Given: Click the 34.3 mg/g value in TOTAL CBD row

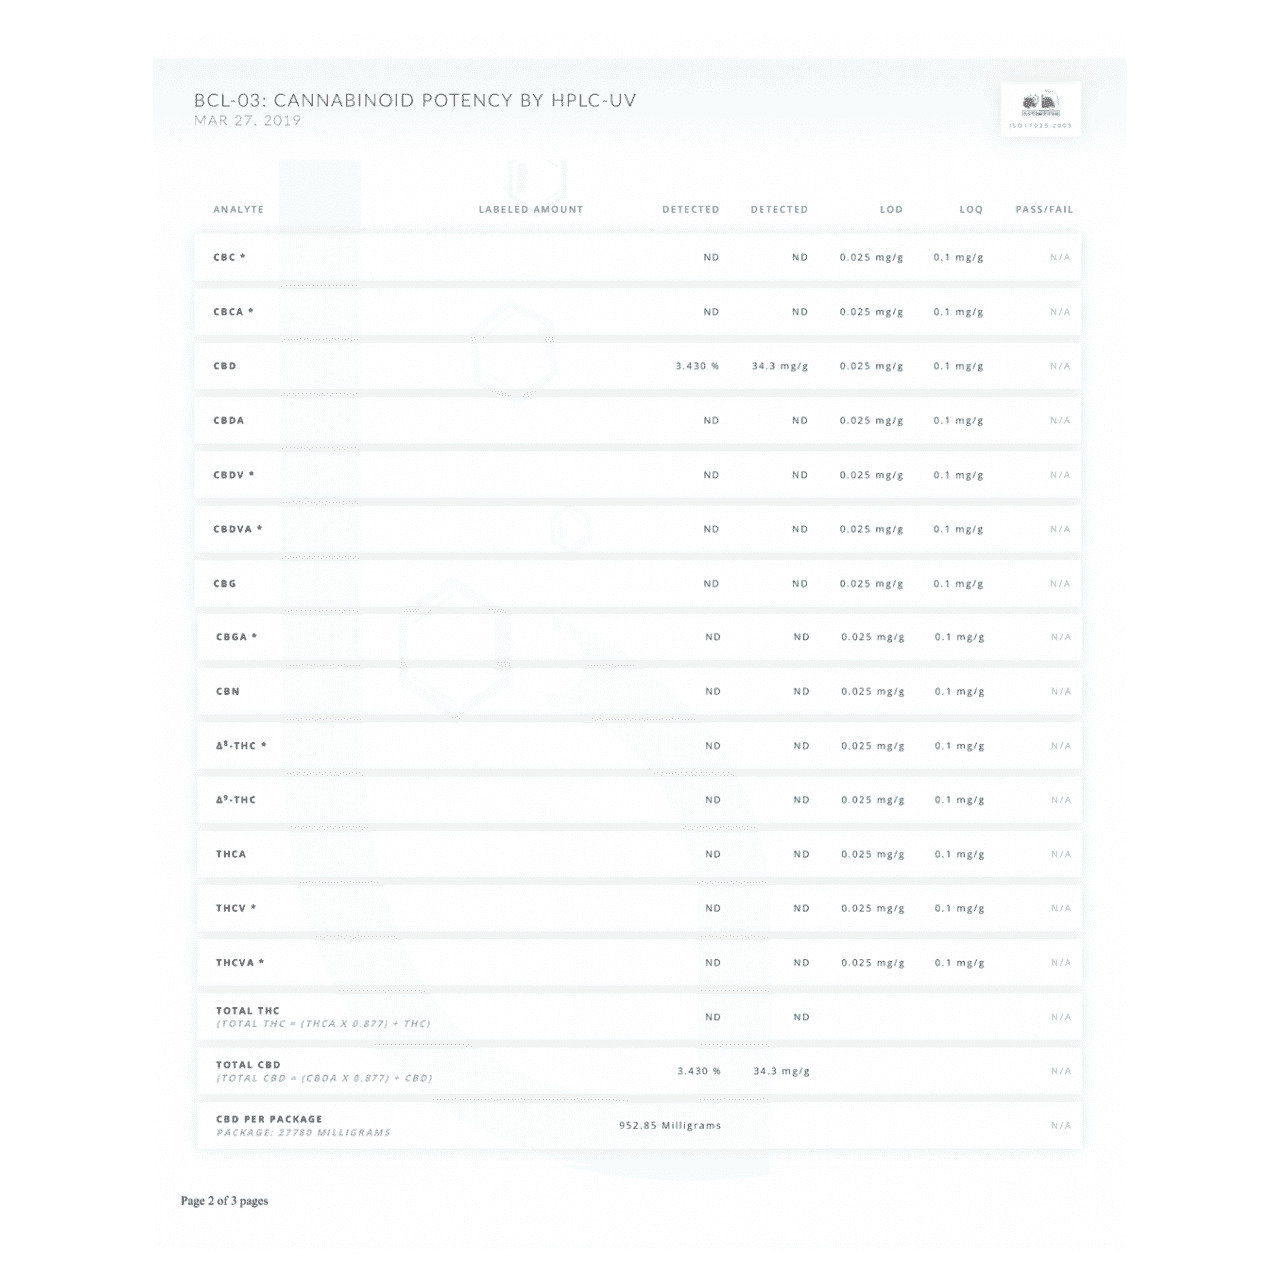Looking at the screenshot, I should pyautogui.click(x=782, y=1071).
